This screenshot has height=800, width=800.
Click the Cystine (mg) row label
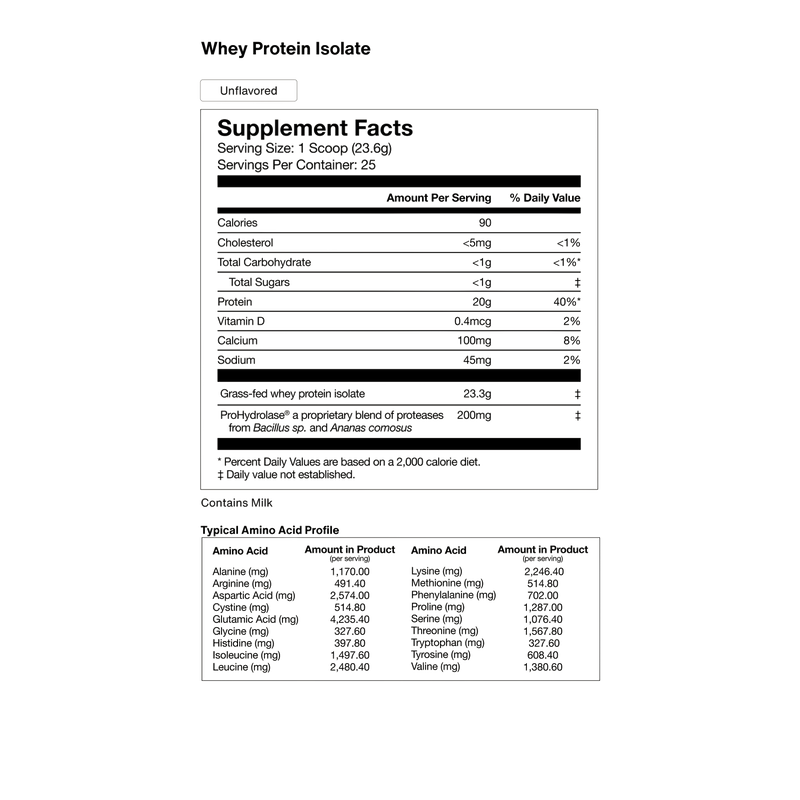tap(241, 608)
